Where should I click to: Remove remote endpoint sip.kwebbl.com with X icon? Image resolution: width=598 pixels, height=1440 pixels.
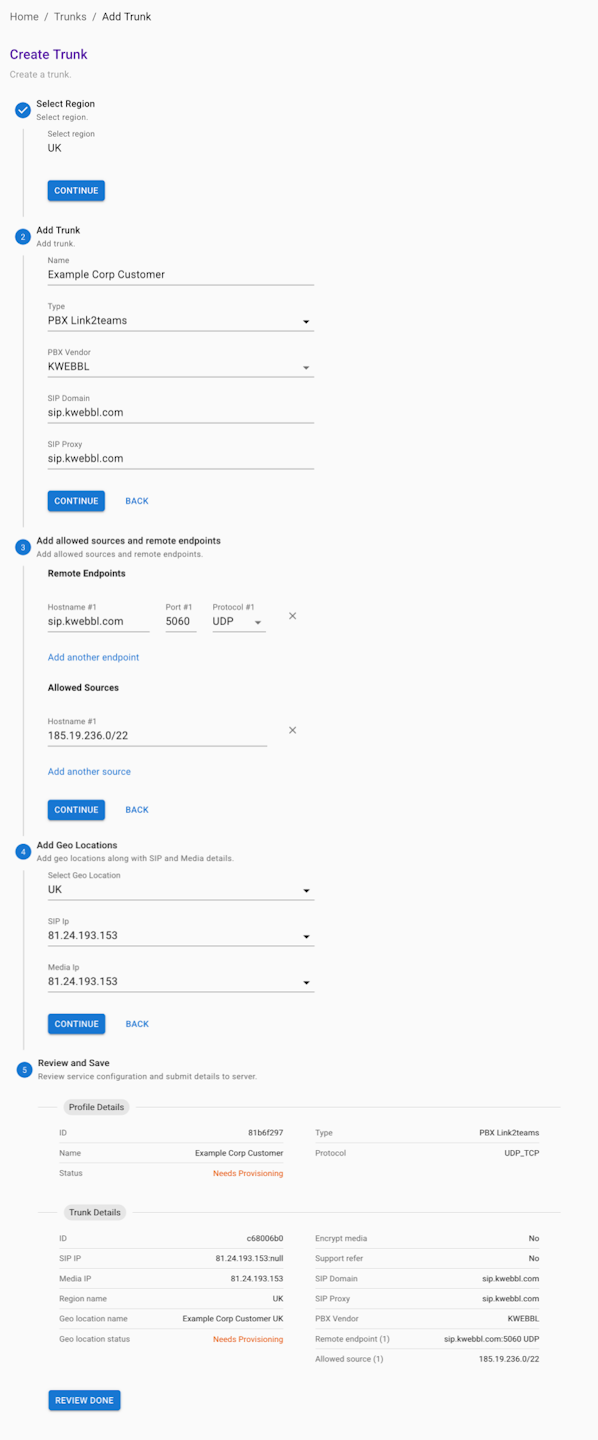coord(292,616)
